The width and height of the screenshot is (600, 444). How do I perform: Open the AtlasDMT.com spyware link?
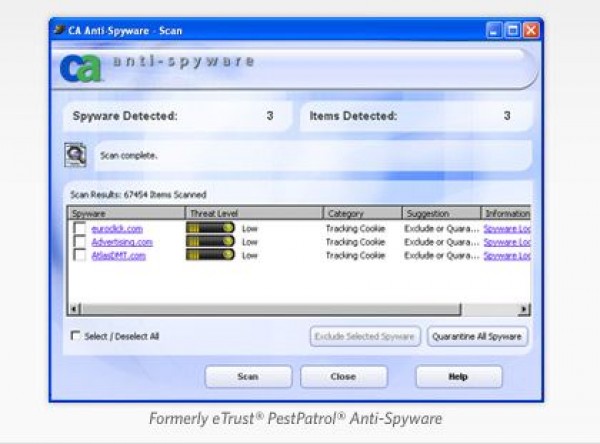point(119,255)
